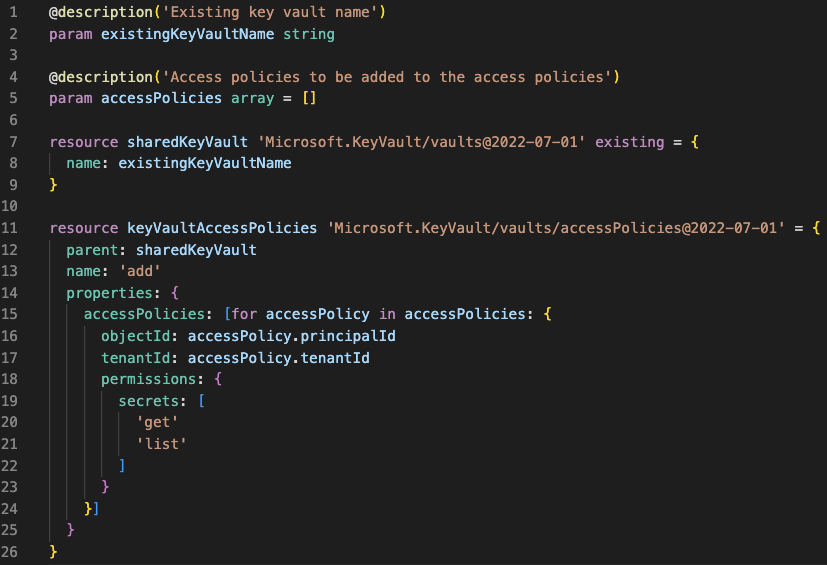Click the 'Access policies to be added' description string
Viewport: 827px width, 565px height.
pyautogui.click(x=387, y=77)
